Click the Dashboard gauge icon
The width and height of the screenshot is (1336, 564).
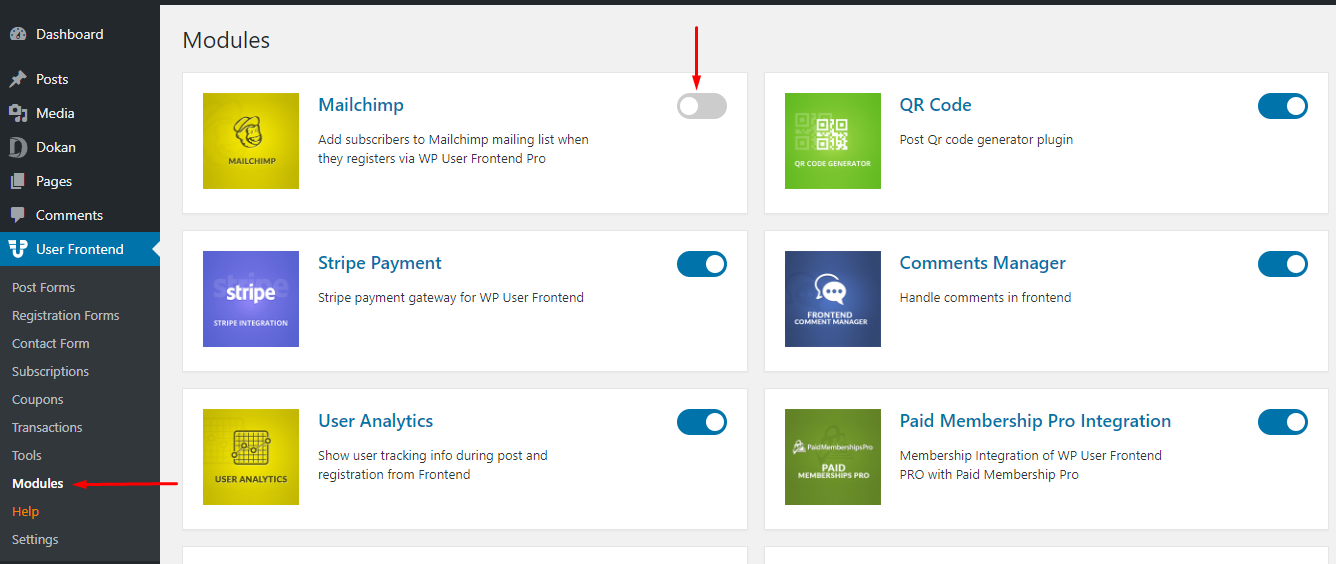point(18,34)
